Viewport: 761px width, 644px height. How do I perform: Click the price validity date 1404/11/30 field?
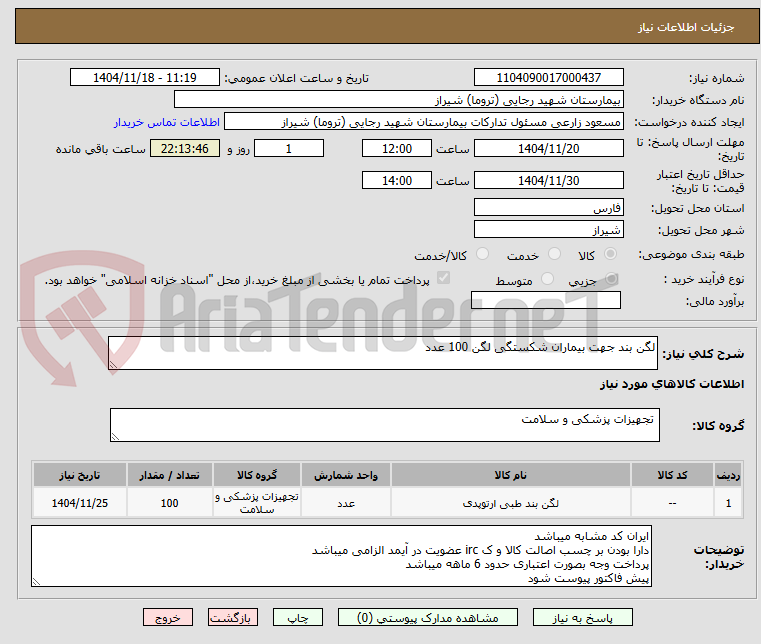[x=548, y=181]
